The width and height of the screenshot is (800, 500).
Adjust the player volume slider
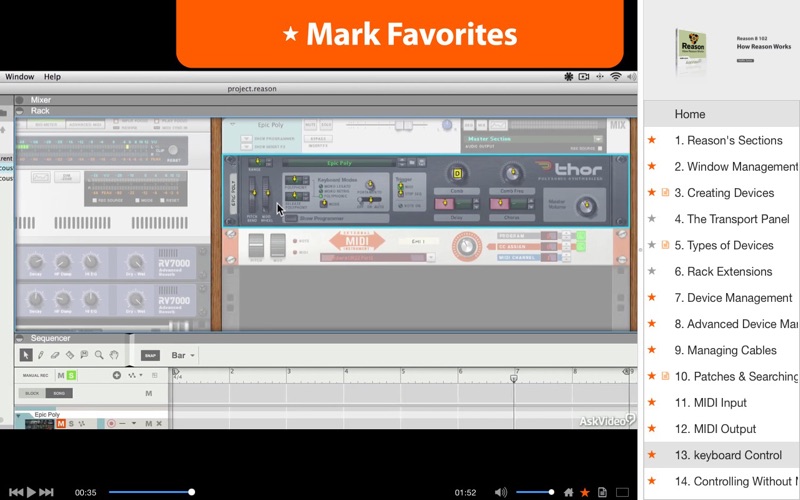point(535,492)
